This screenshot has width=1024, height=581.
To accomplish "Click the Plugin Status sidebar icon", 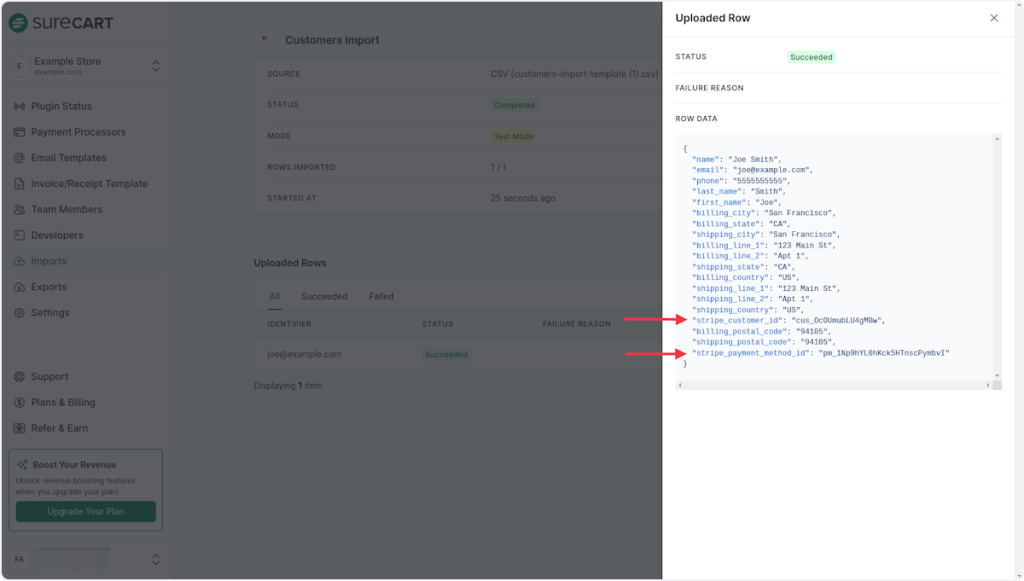I will click(x=20, y=106).
